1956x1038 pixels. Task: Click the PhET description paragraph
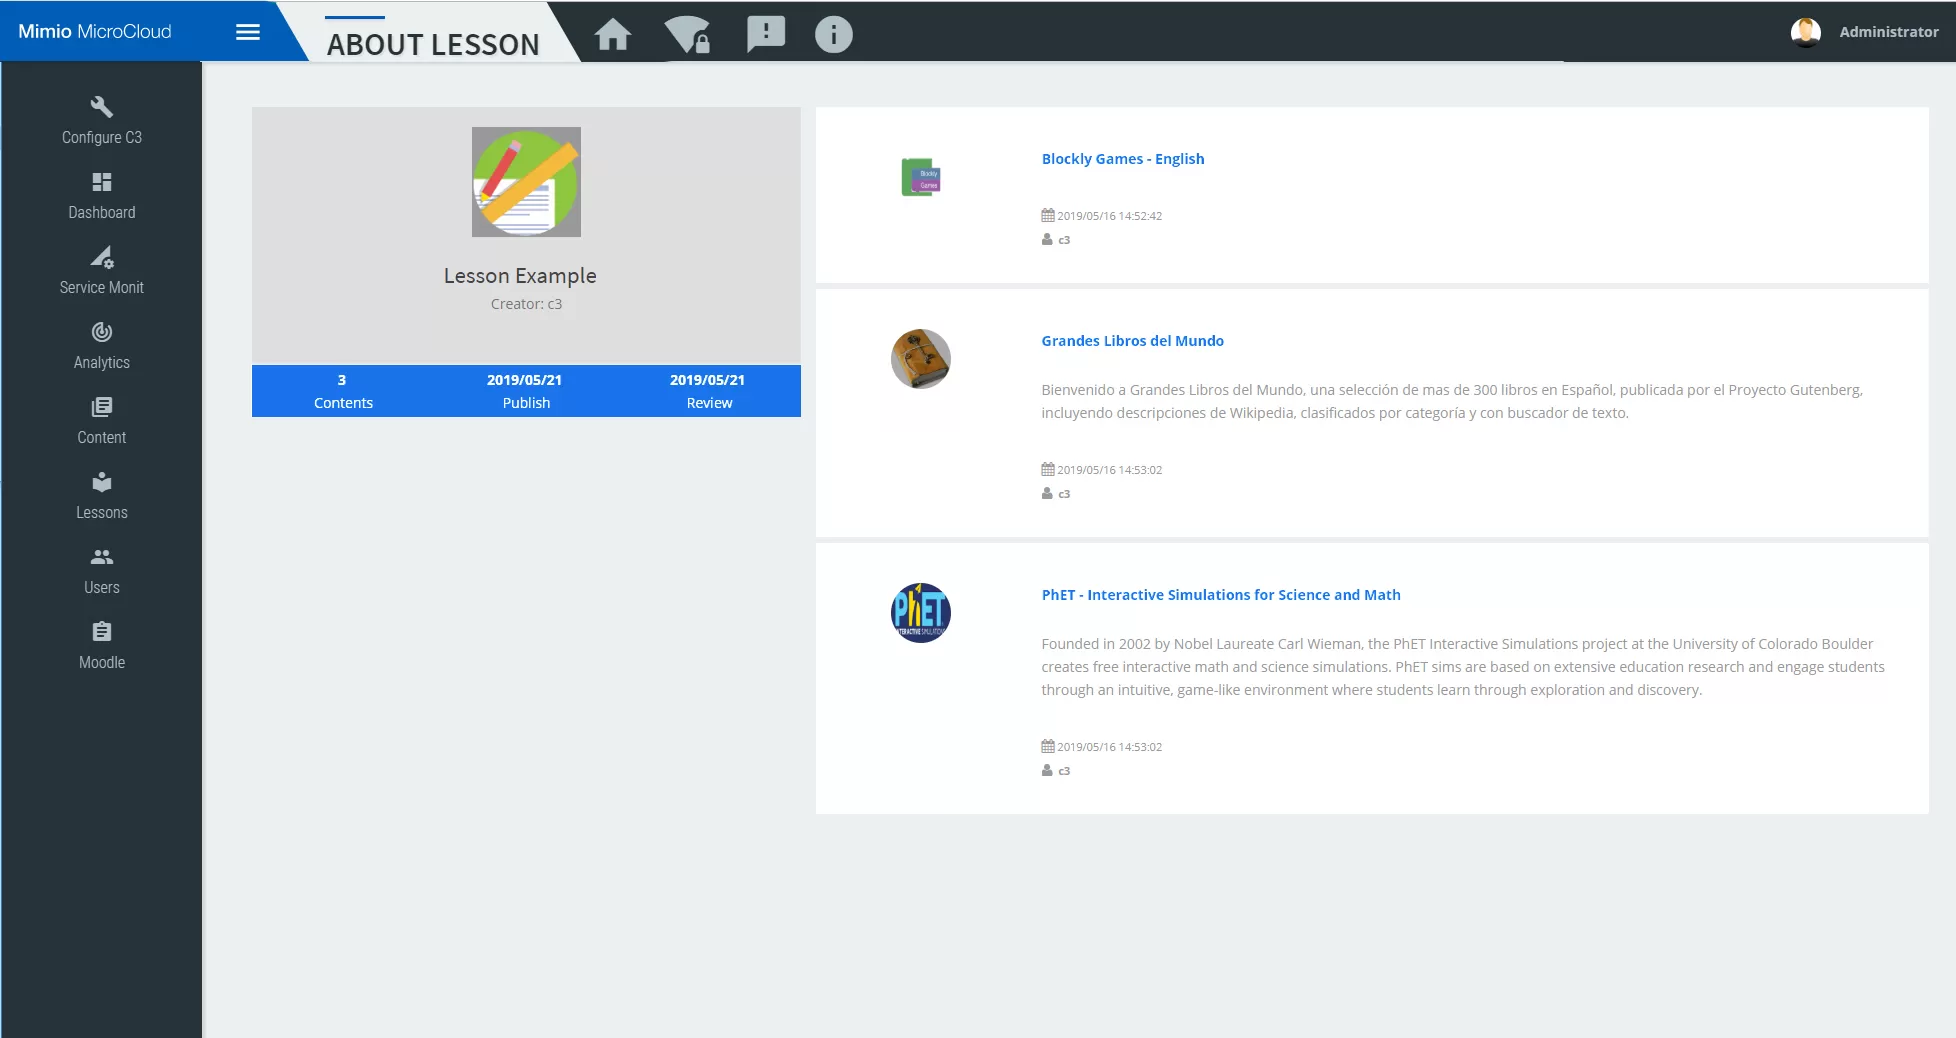1463,667
